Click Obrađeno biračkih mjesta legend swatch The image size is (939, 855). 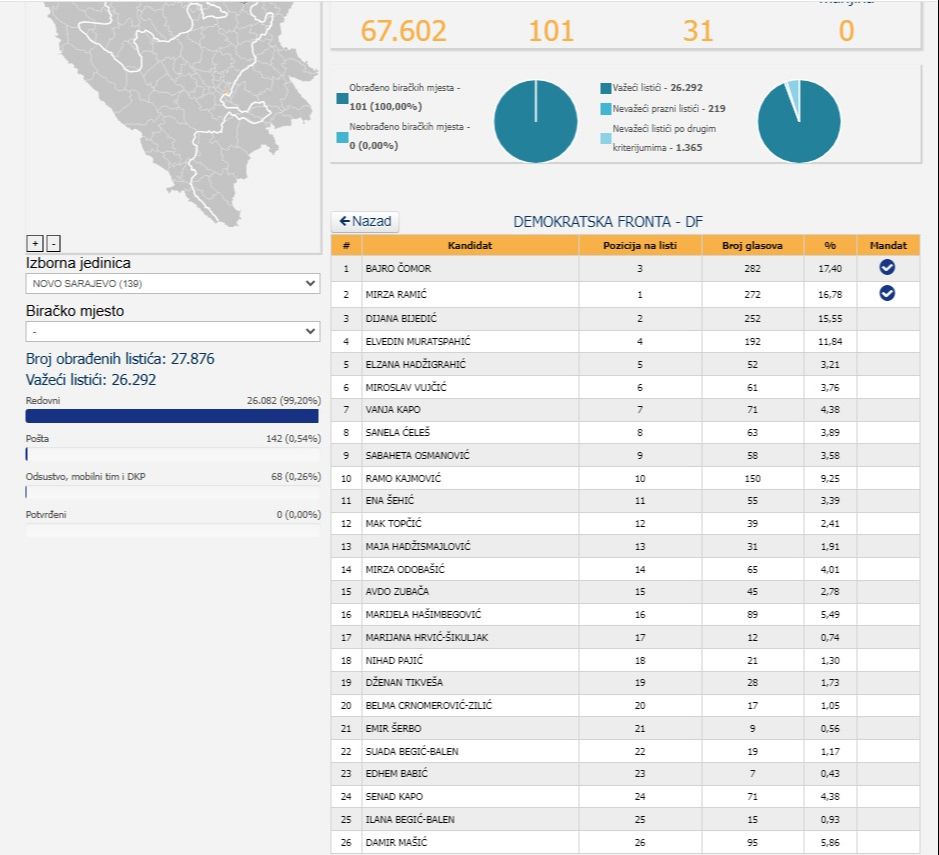coord(343,98)
